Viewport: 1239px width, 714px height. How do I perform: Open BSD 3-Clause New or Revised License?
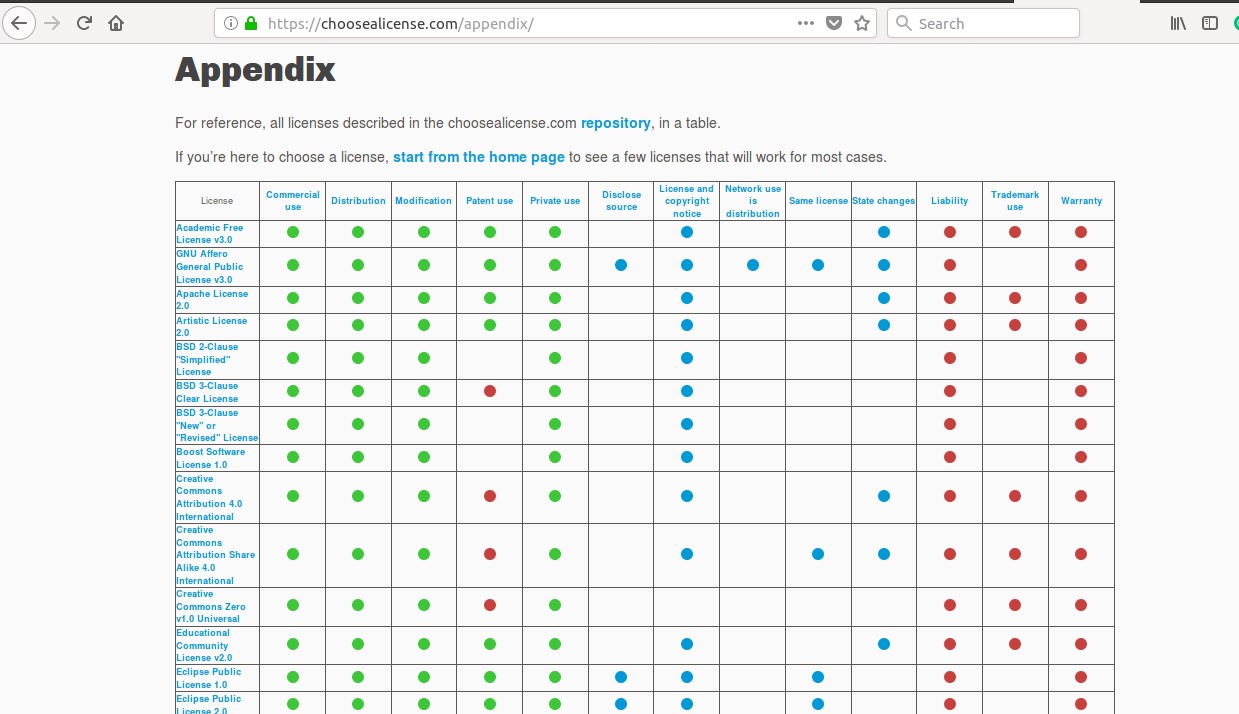(217, 425)
